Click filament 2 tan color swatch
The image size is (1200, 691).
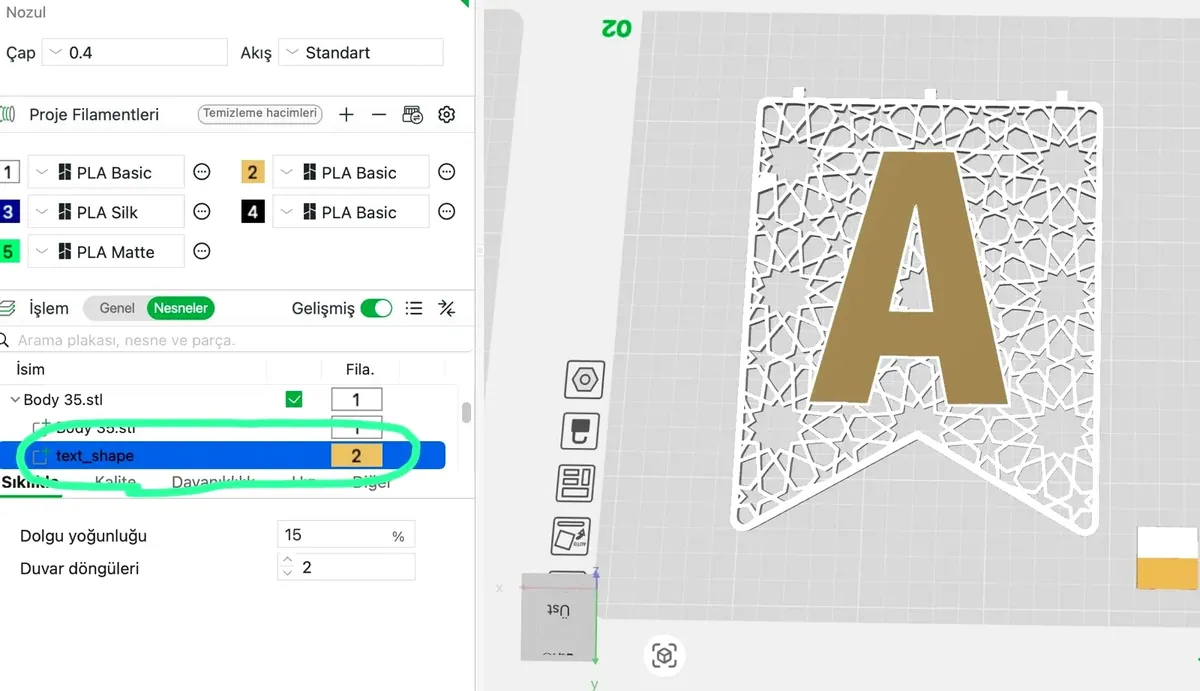coord(252,172)
